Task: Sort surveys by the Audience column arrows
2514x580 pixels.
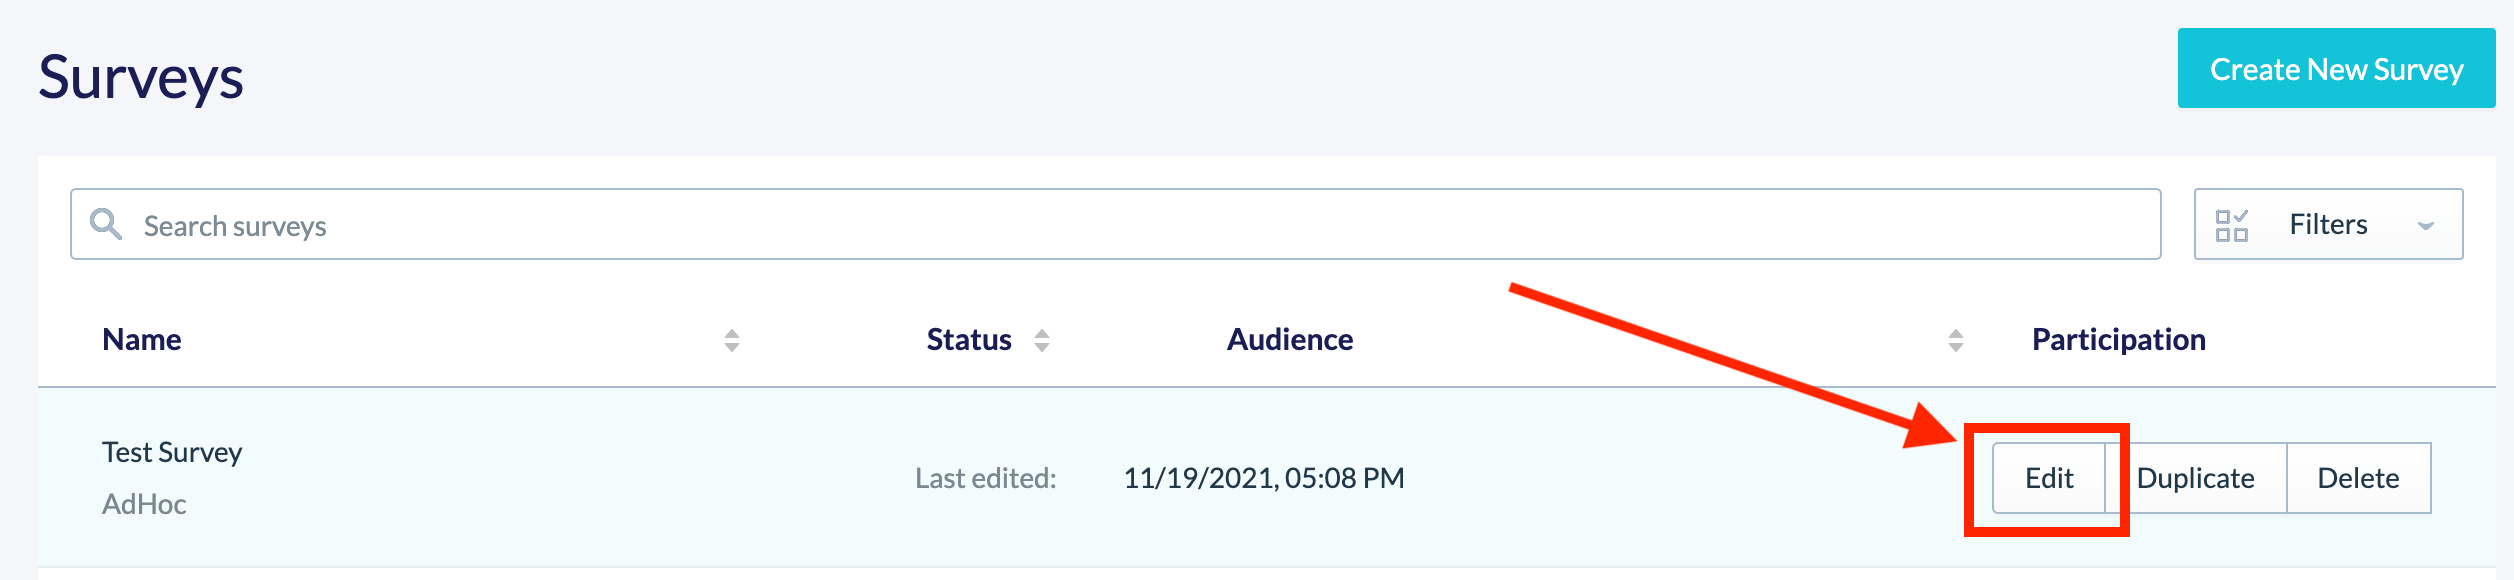Action: click(x=1956, y=340)
